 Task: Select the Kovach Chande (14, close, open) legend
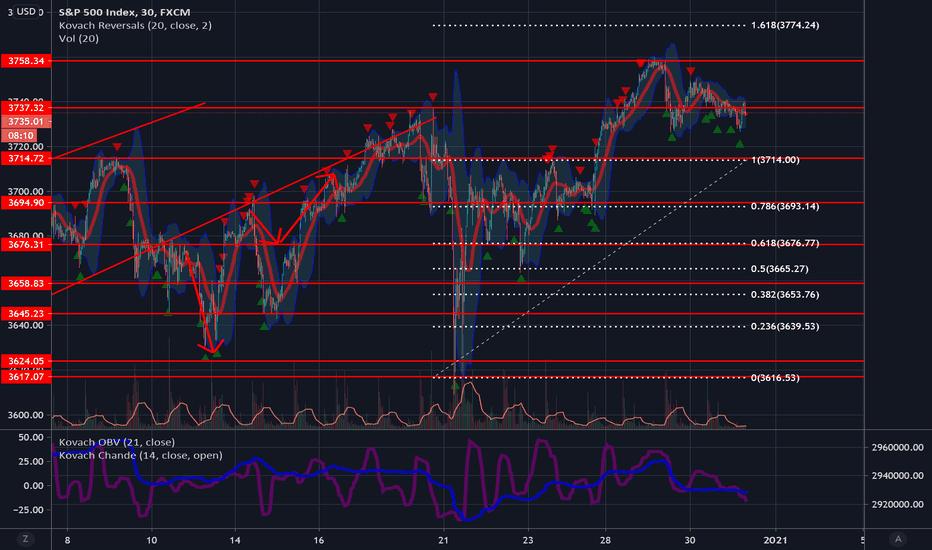coord(140,455)
